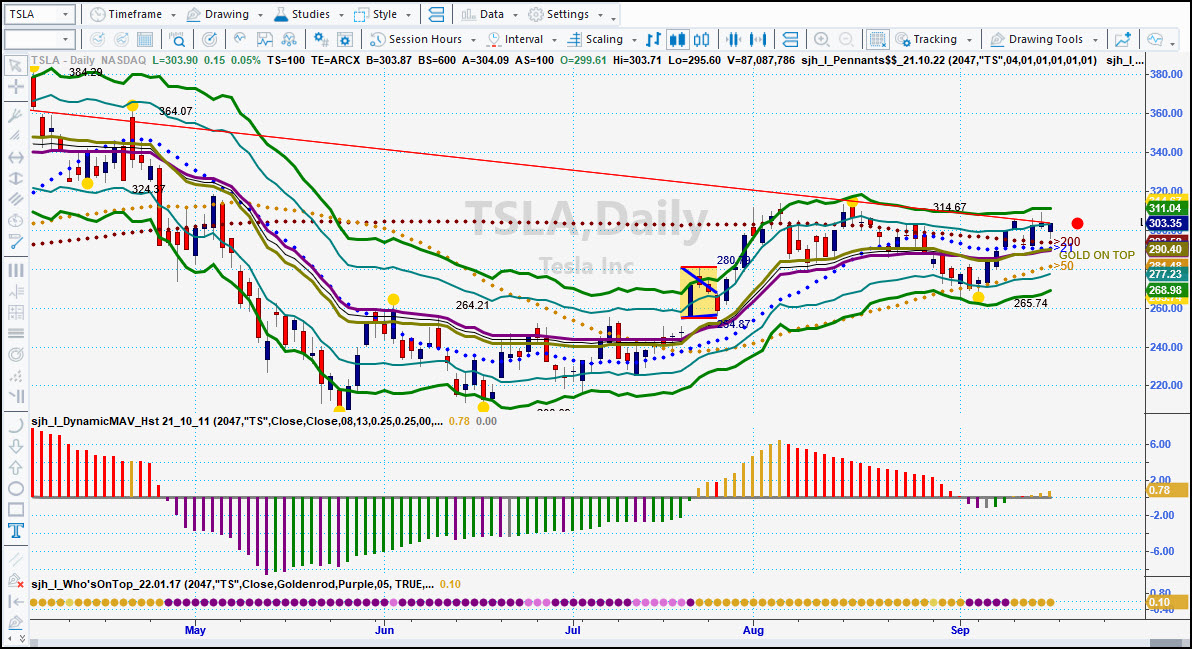
Task: Decrease bar spacing with compress icon
Action: (733, 40)
